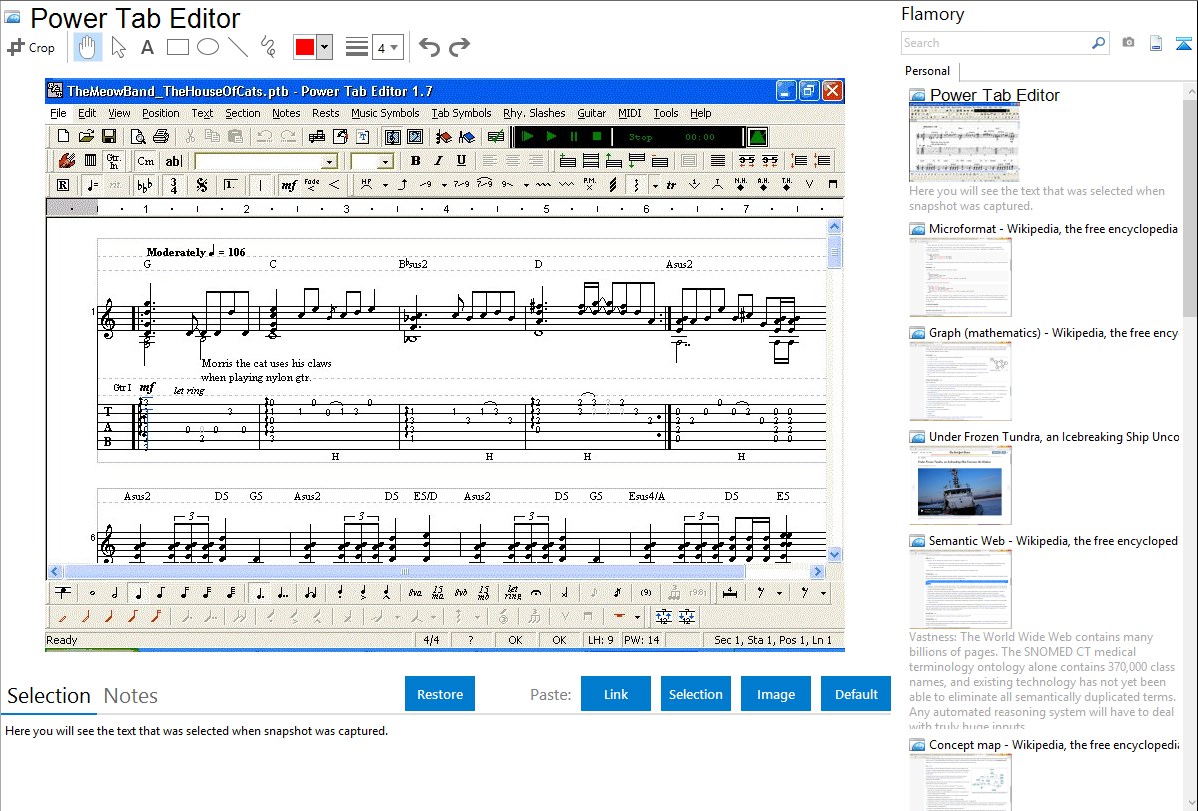The width and height of the screenshot is (1198, 811).
Task: Click the red color swatch
Action: point(305,47)
